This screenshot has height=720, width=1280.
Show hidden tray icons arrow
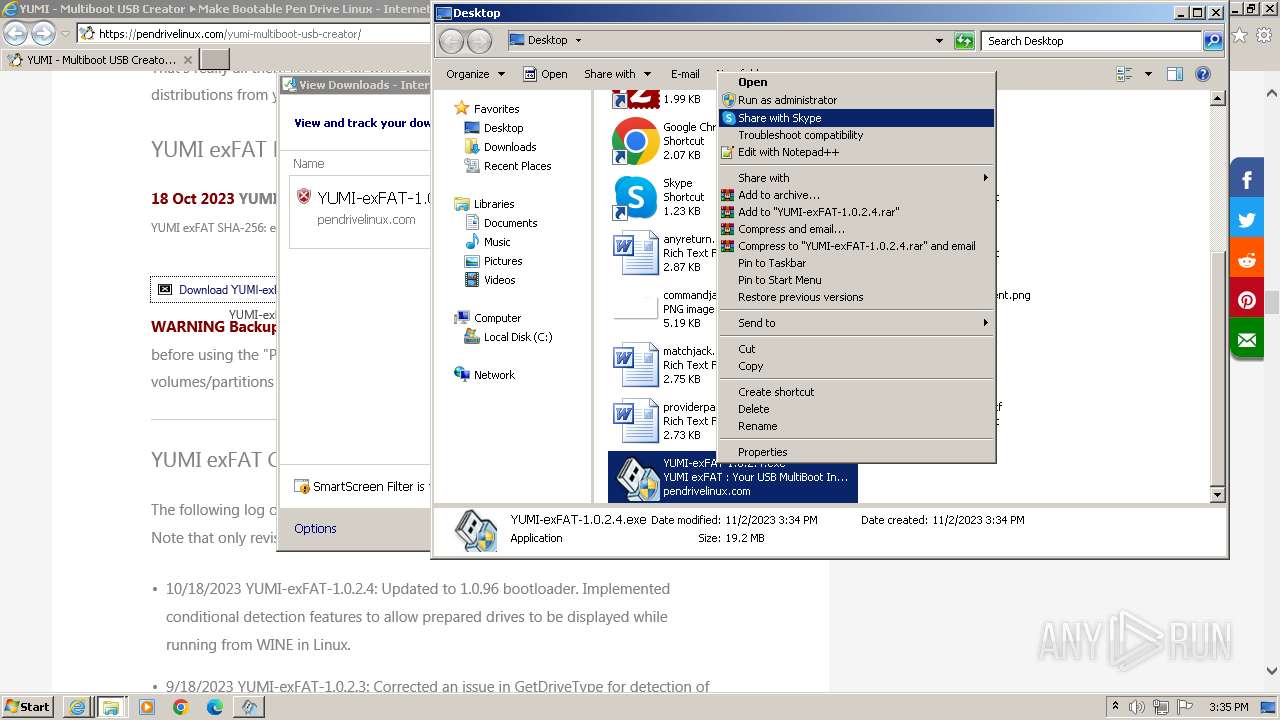[1115, 707]
